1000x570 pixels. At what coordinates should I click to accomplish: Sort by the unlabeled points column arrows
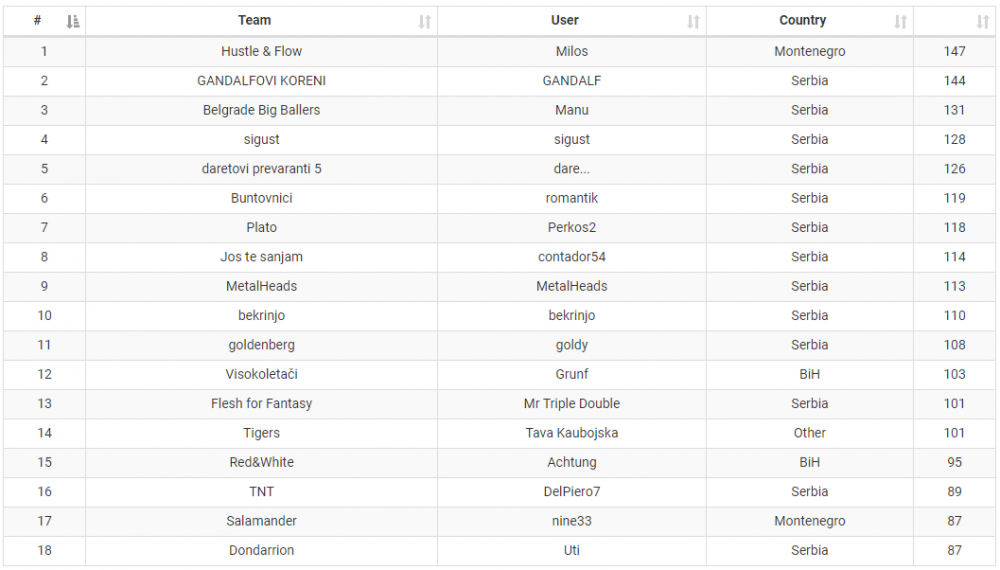point(983,21)
